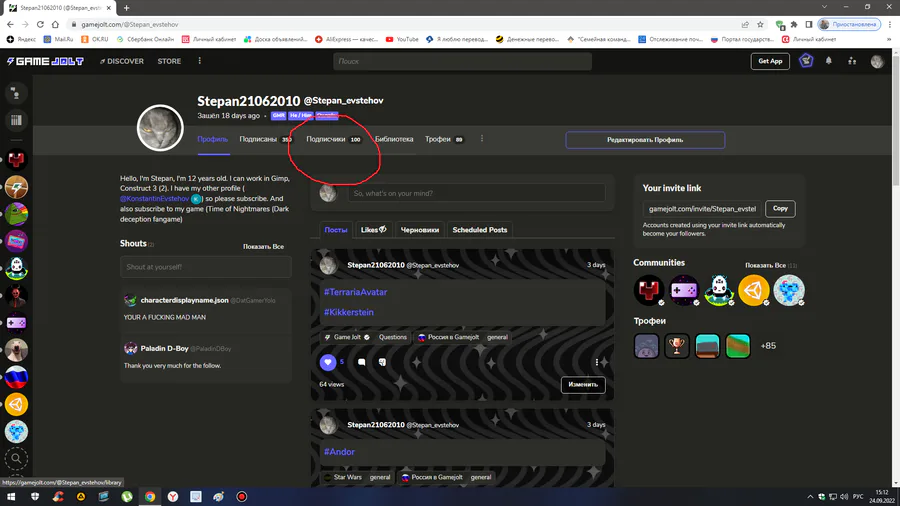
Task: Open the sidebar discover communities search icon
Action: pos(16,458)
